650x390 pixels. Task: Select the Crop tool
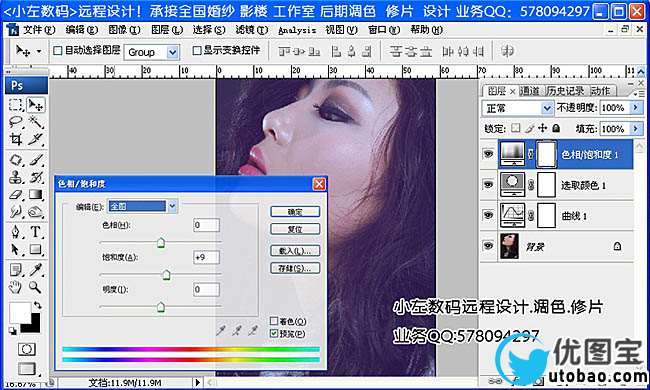(15, 139)
